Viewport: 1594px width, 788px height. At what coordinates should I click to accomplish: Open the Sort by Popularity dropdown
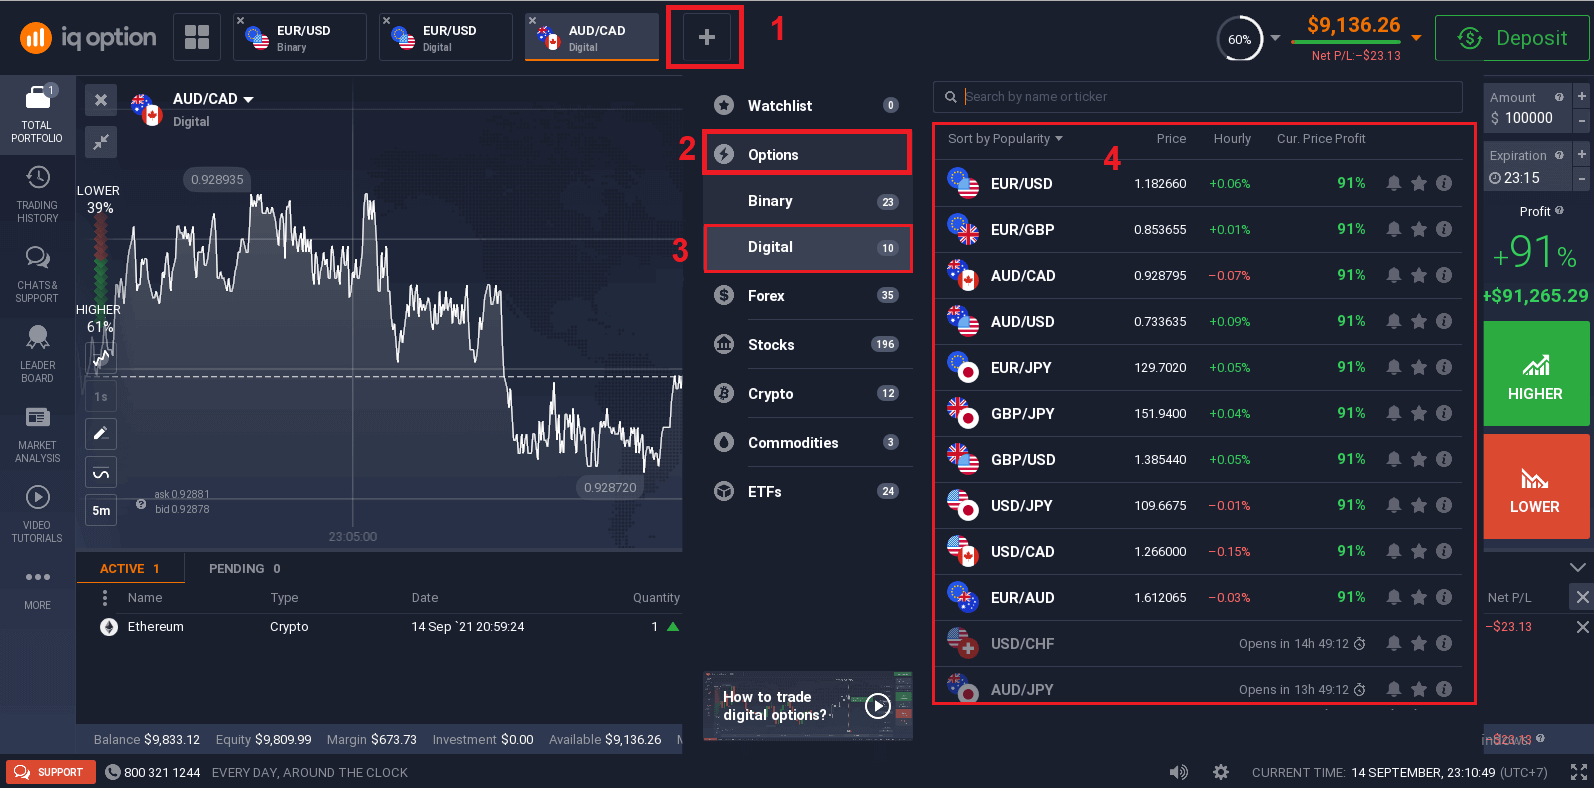(1005, 139)
